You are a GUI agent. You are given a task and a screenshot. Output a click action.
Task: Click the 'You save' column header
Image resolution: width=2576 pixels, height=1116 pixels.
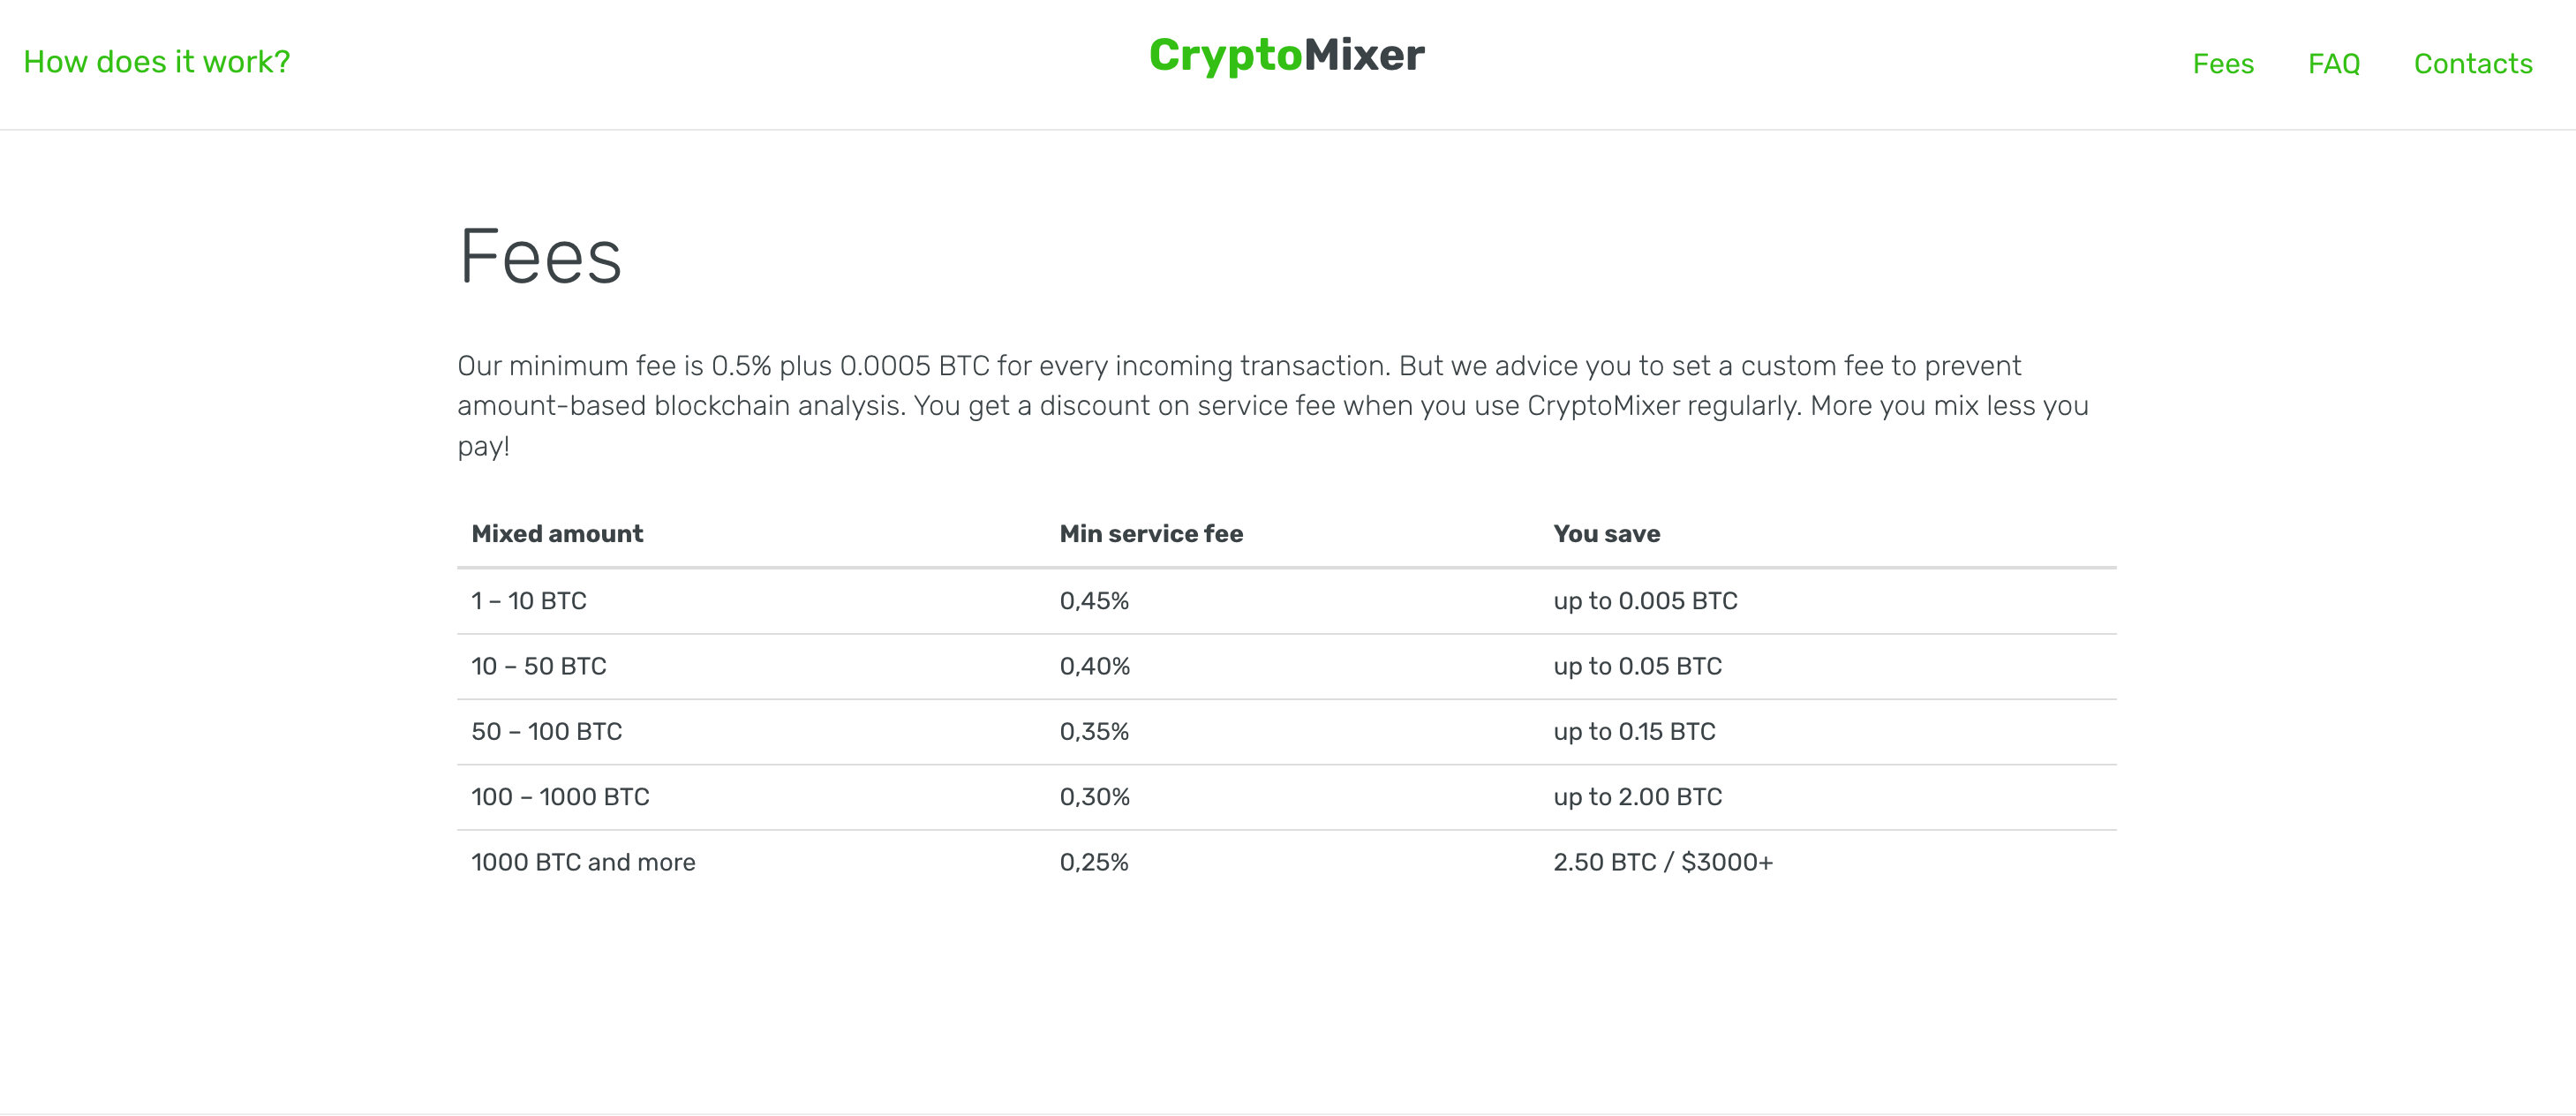1606,533
